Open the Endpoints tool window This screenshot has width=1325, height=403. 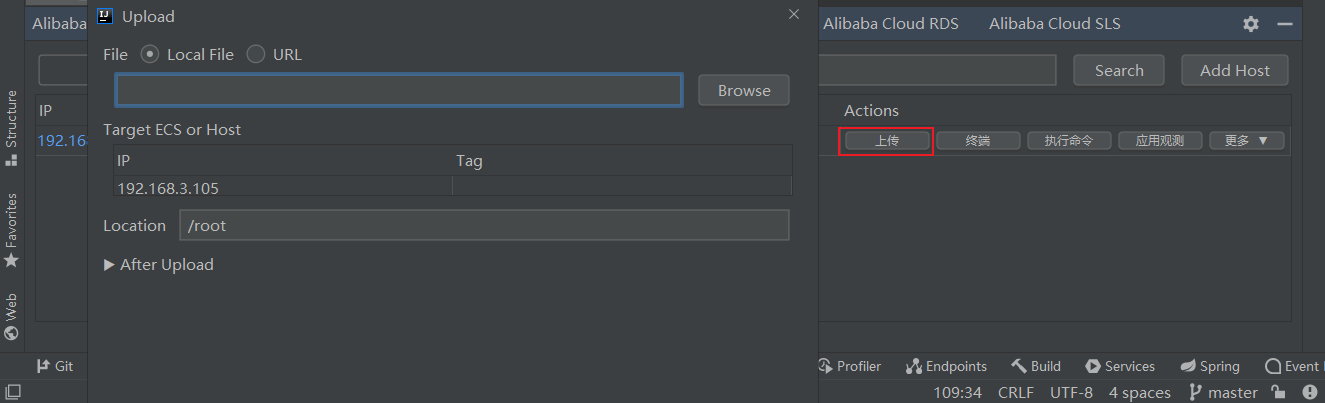tap(946, 366)
